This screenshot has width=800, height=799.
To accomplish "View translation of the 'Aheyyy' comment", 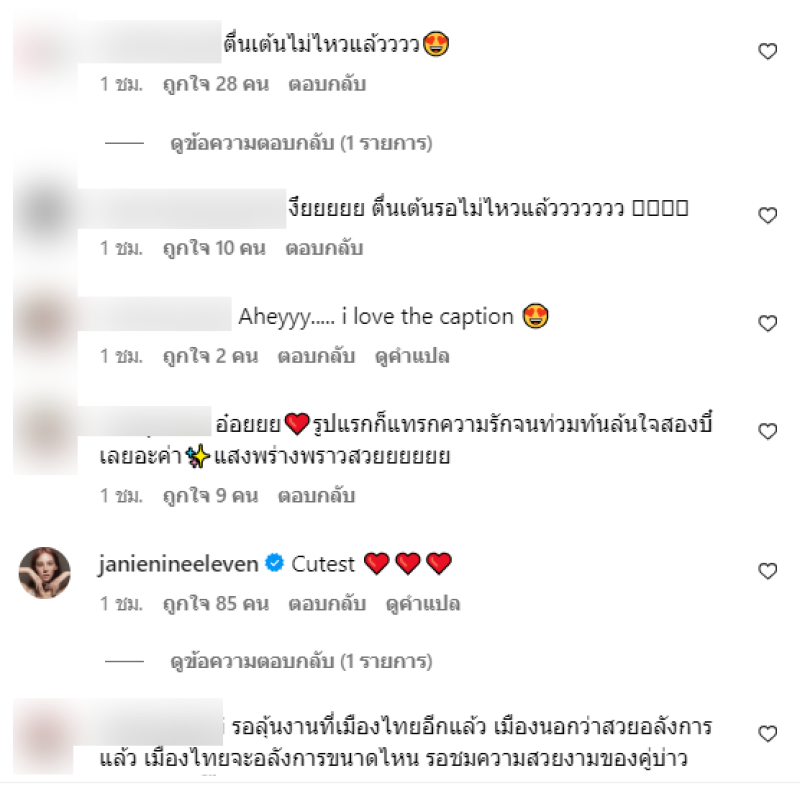I will tap(412, 356).
